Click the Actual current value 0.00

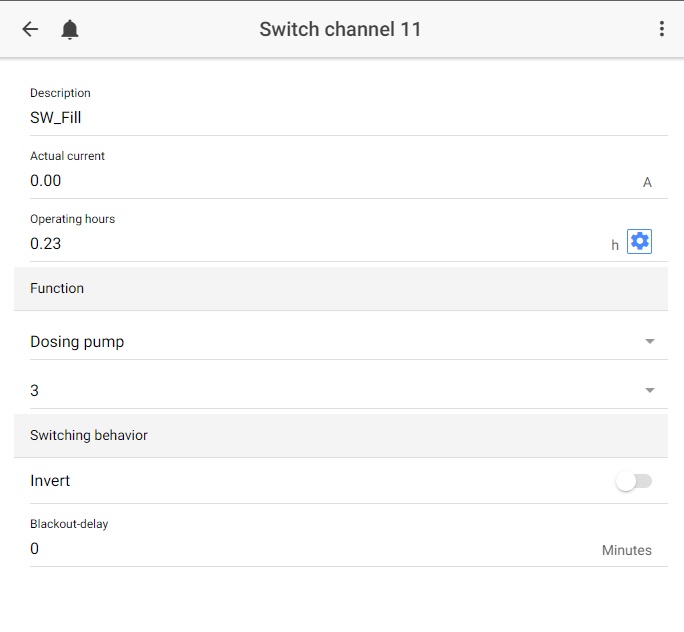tap(45, 181)
